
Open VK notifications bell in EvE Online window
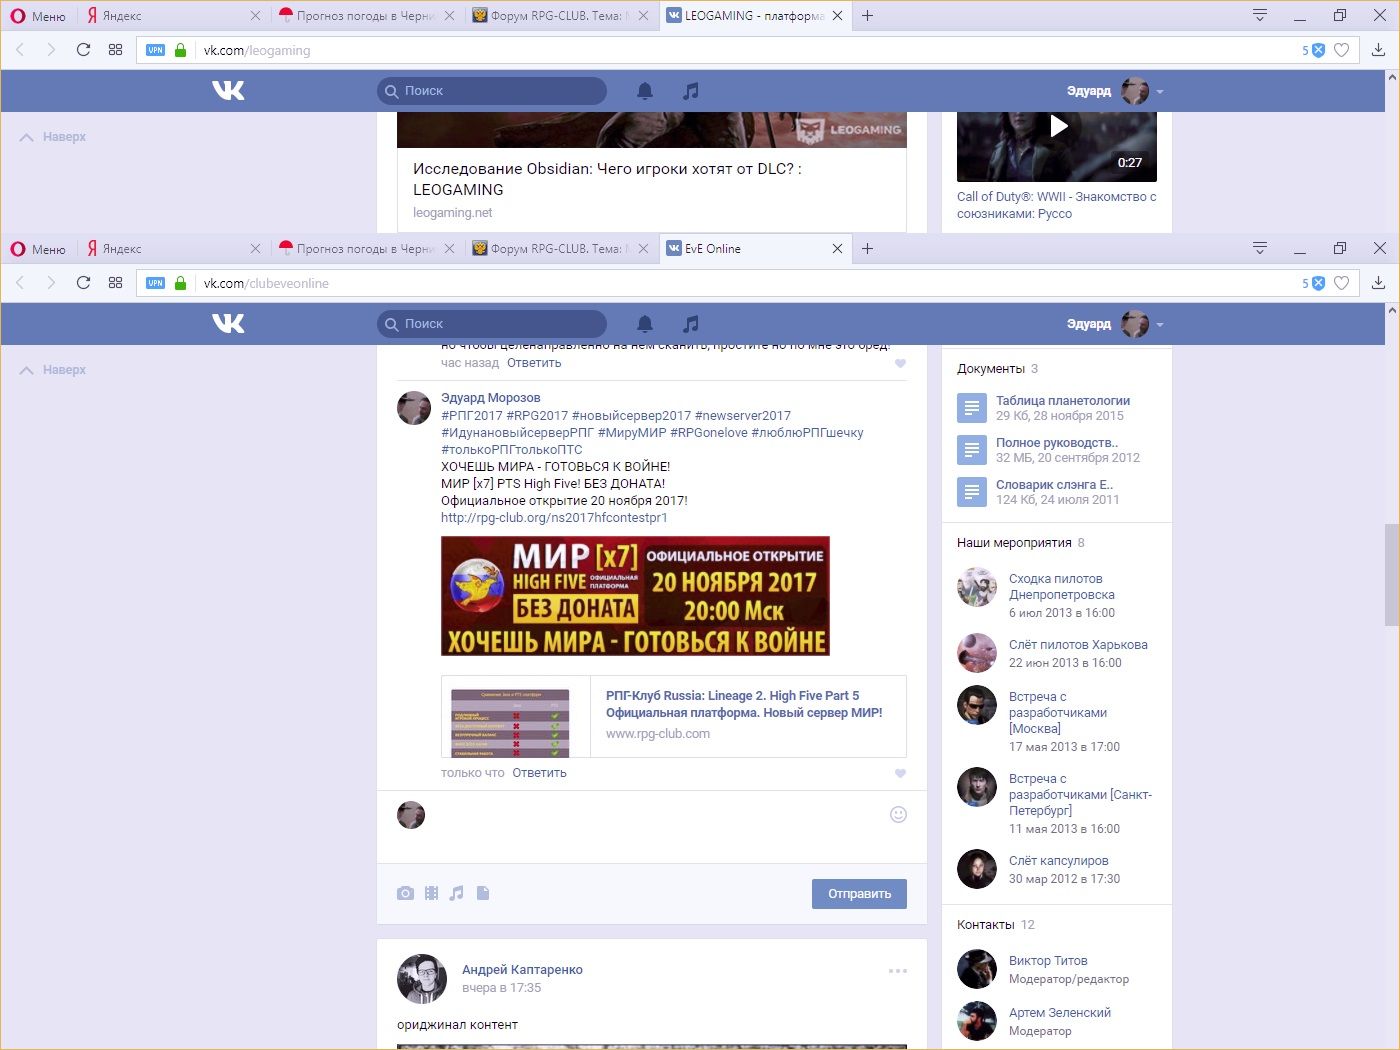pos(645,324)
